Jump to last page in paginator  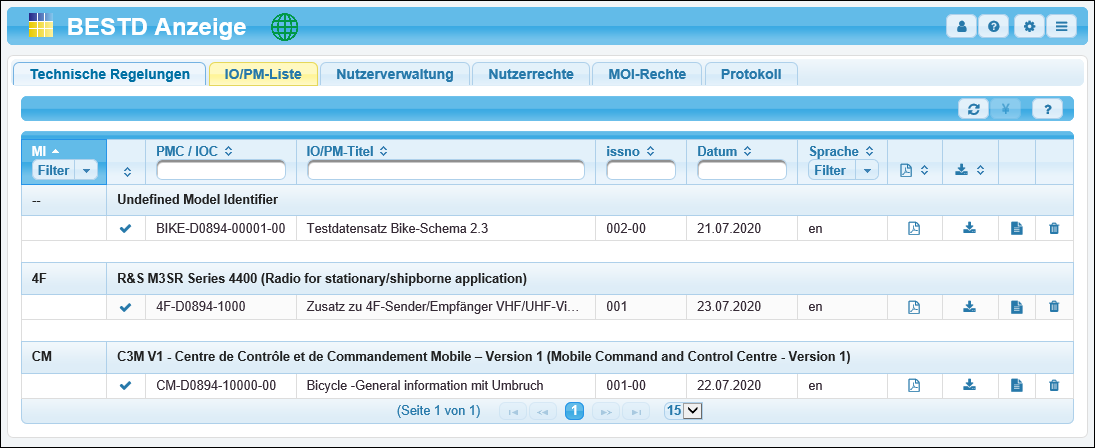(x=635, y=411)
